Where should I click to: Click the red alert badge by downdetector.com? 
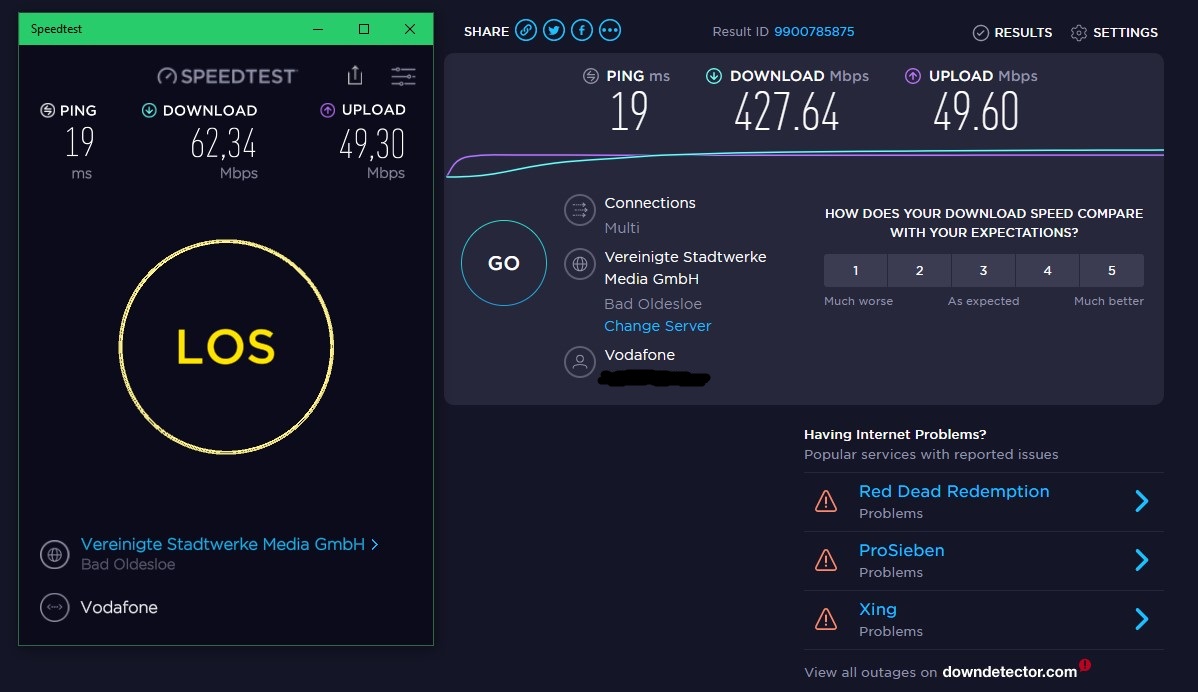pos(1085,665)
